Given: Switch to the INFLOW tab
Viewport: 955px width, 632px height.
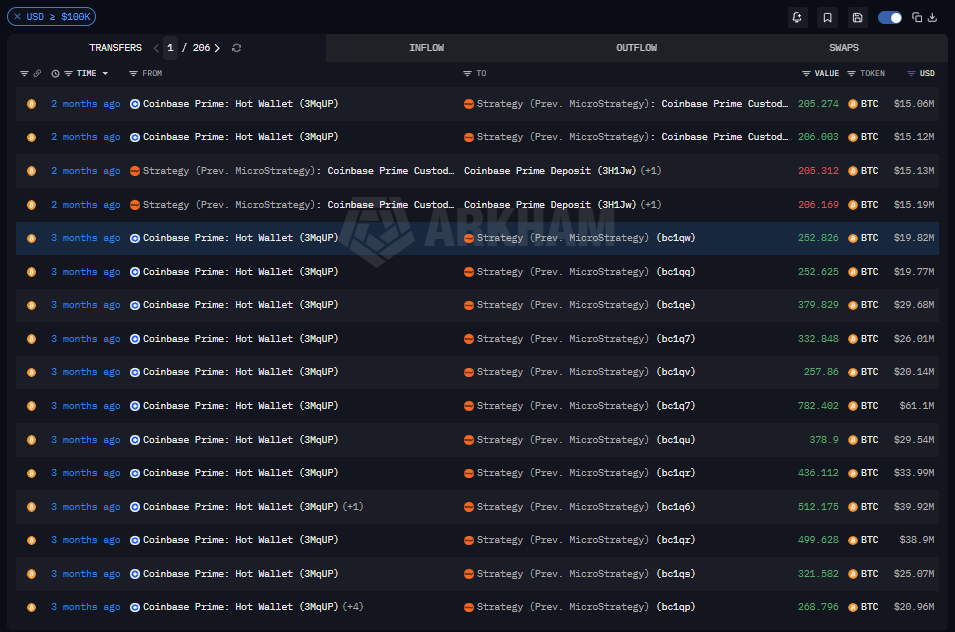Looking at the screenshot, I should tap(426, 47).
